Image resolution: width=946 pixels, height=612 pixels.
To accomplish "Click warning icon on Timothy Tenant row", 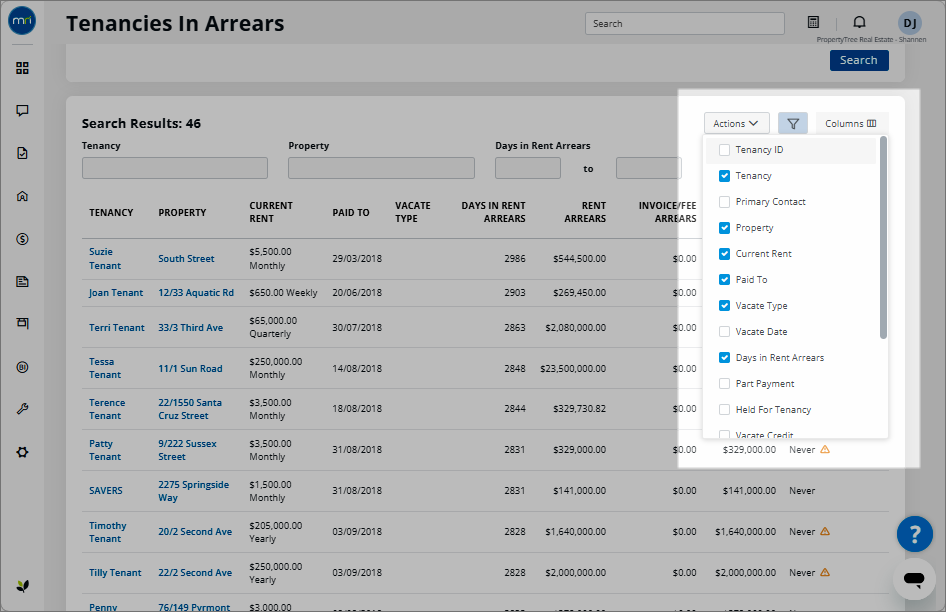I will click(825, 531).
